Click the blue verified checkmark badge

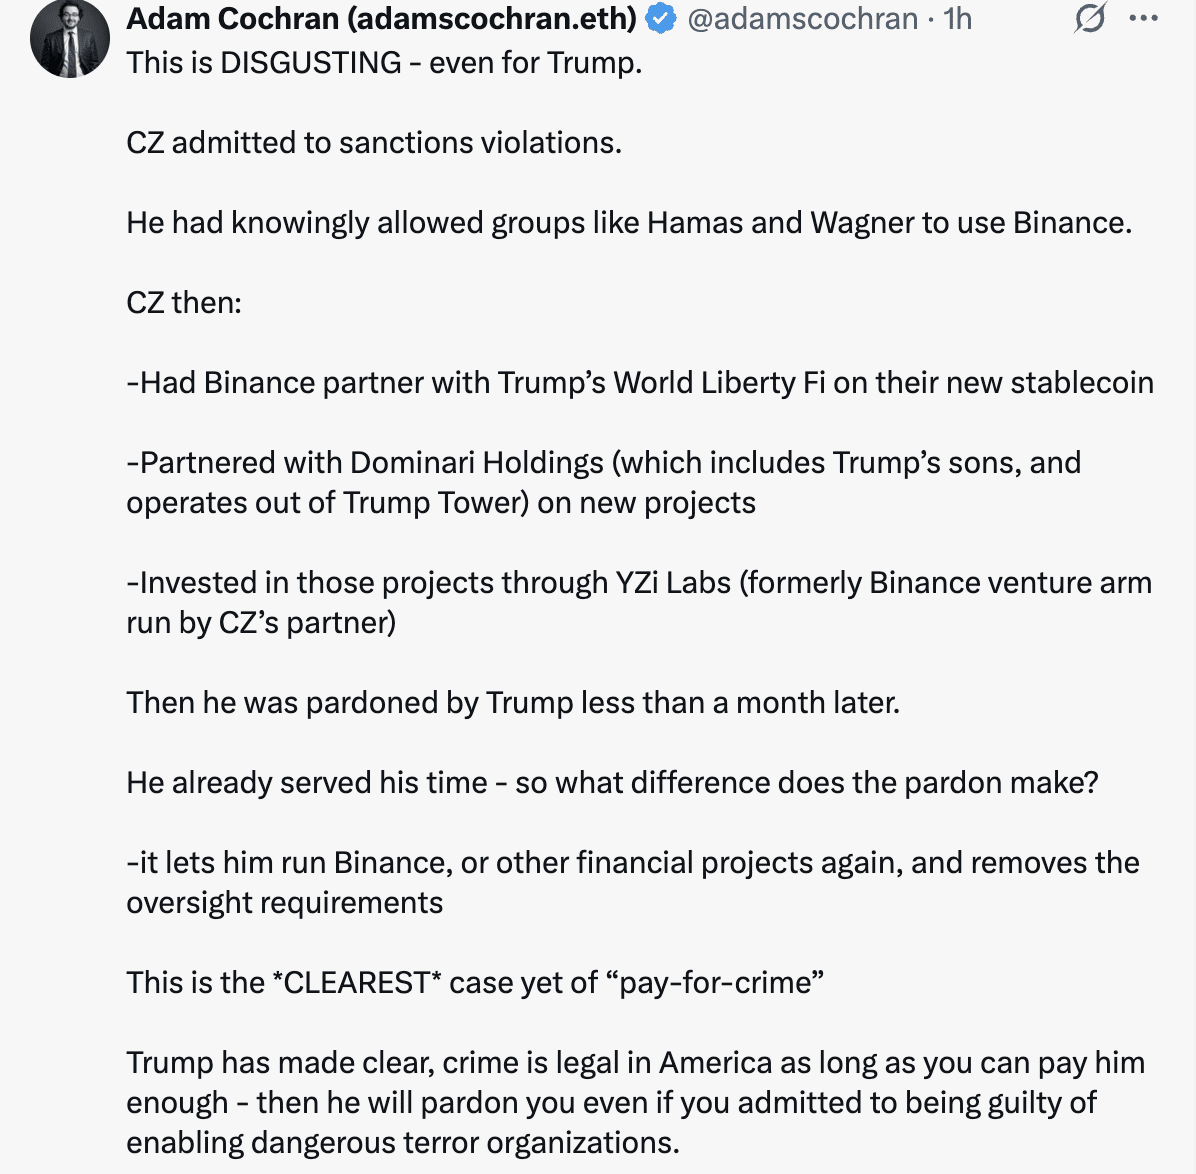click(x=660, y=18)
